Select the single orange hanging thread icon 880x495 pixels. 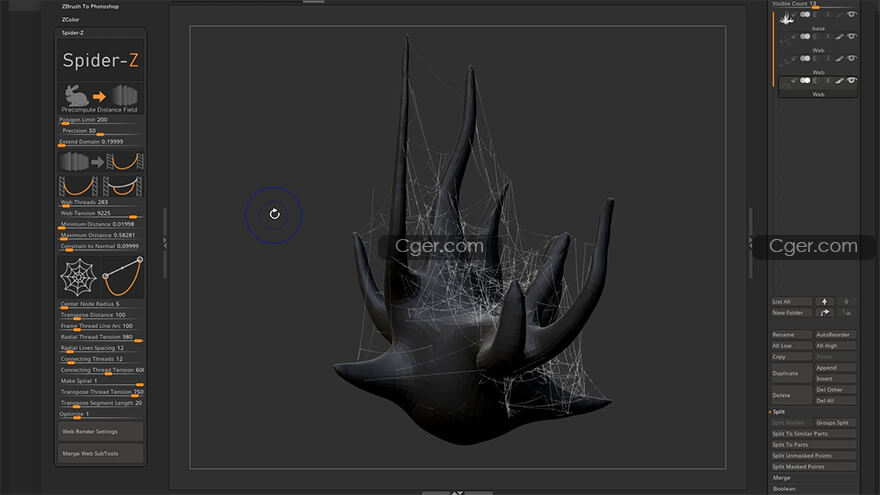(x=78, y=186)
